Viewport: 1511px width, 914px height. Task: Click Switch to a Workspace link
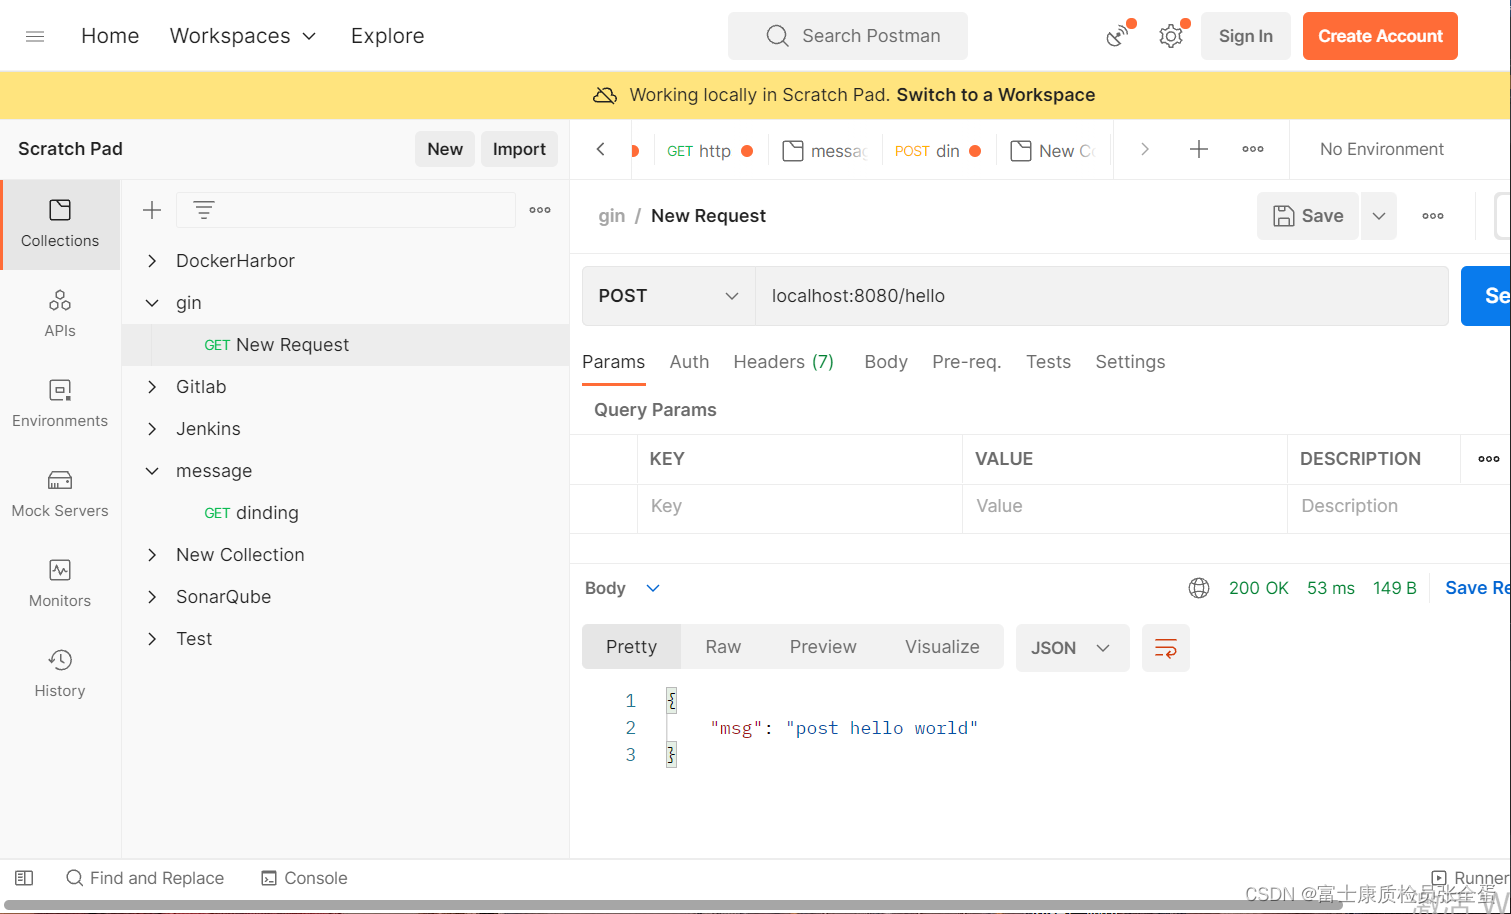pyautogui.click(x=996, y=95)
